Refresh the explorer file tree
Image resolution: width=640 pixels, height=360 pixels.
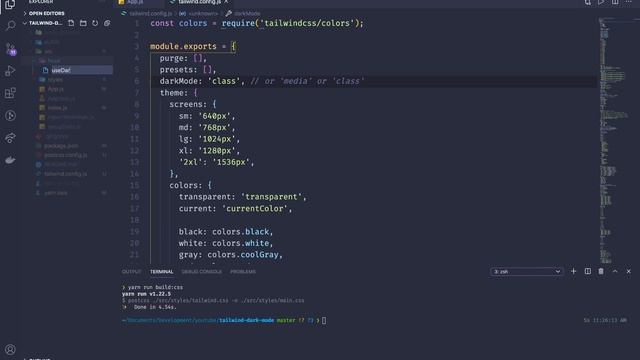point(95,23)
